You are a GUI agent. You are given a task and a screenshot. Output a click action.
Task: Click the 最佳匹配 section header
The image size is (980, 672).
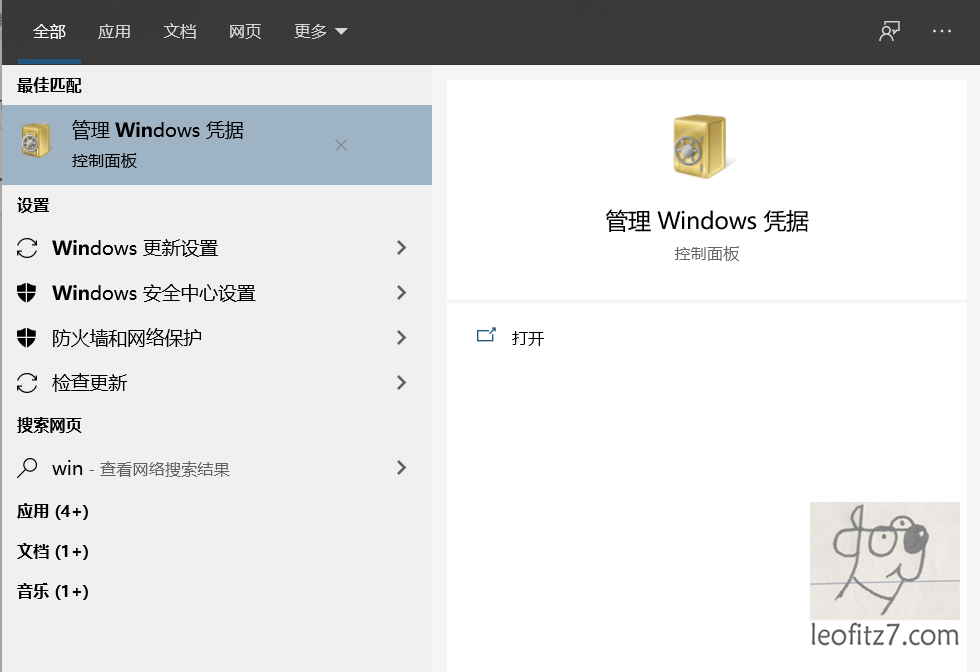pyautogui.click(x=49, y=86)
